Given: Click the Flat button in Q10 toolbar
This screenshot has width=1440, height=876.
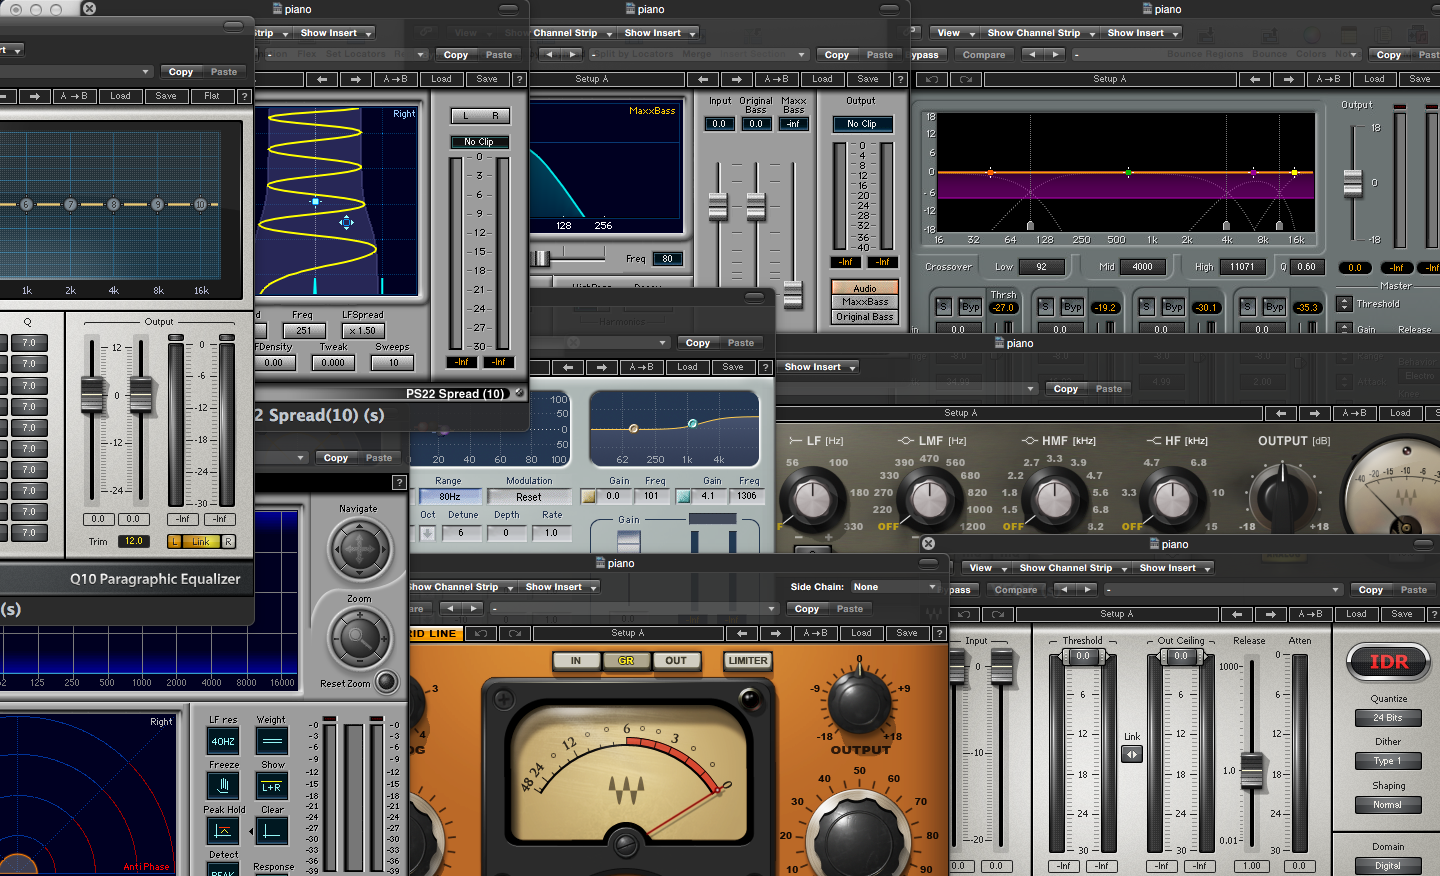Looking at the screenshot, I should 212,96.
